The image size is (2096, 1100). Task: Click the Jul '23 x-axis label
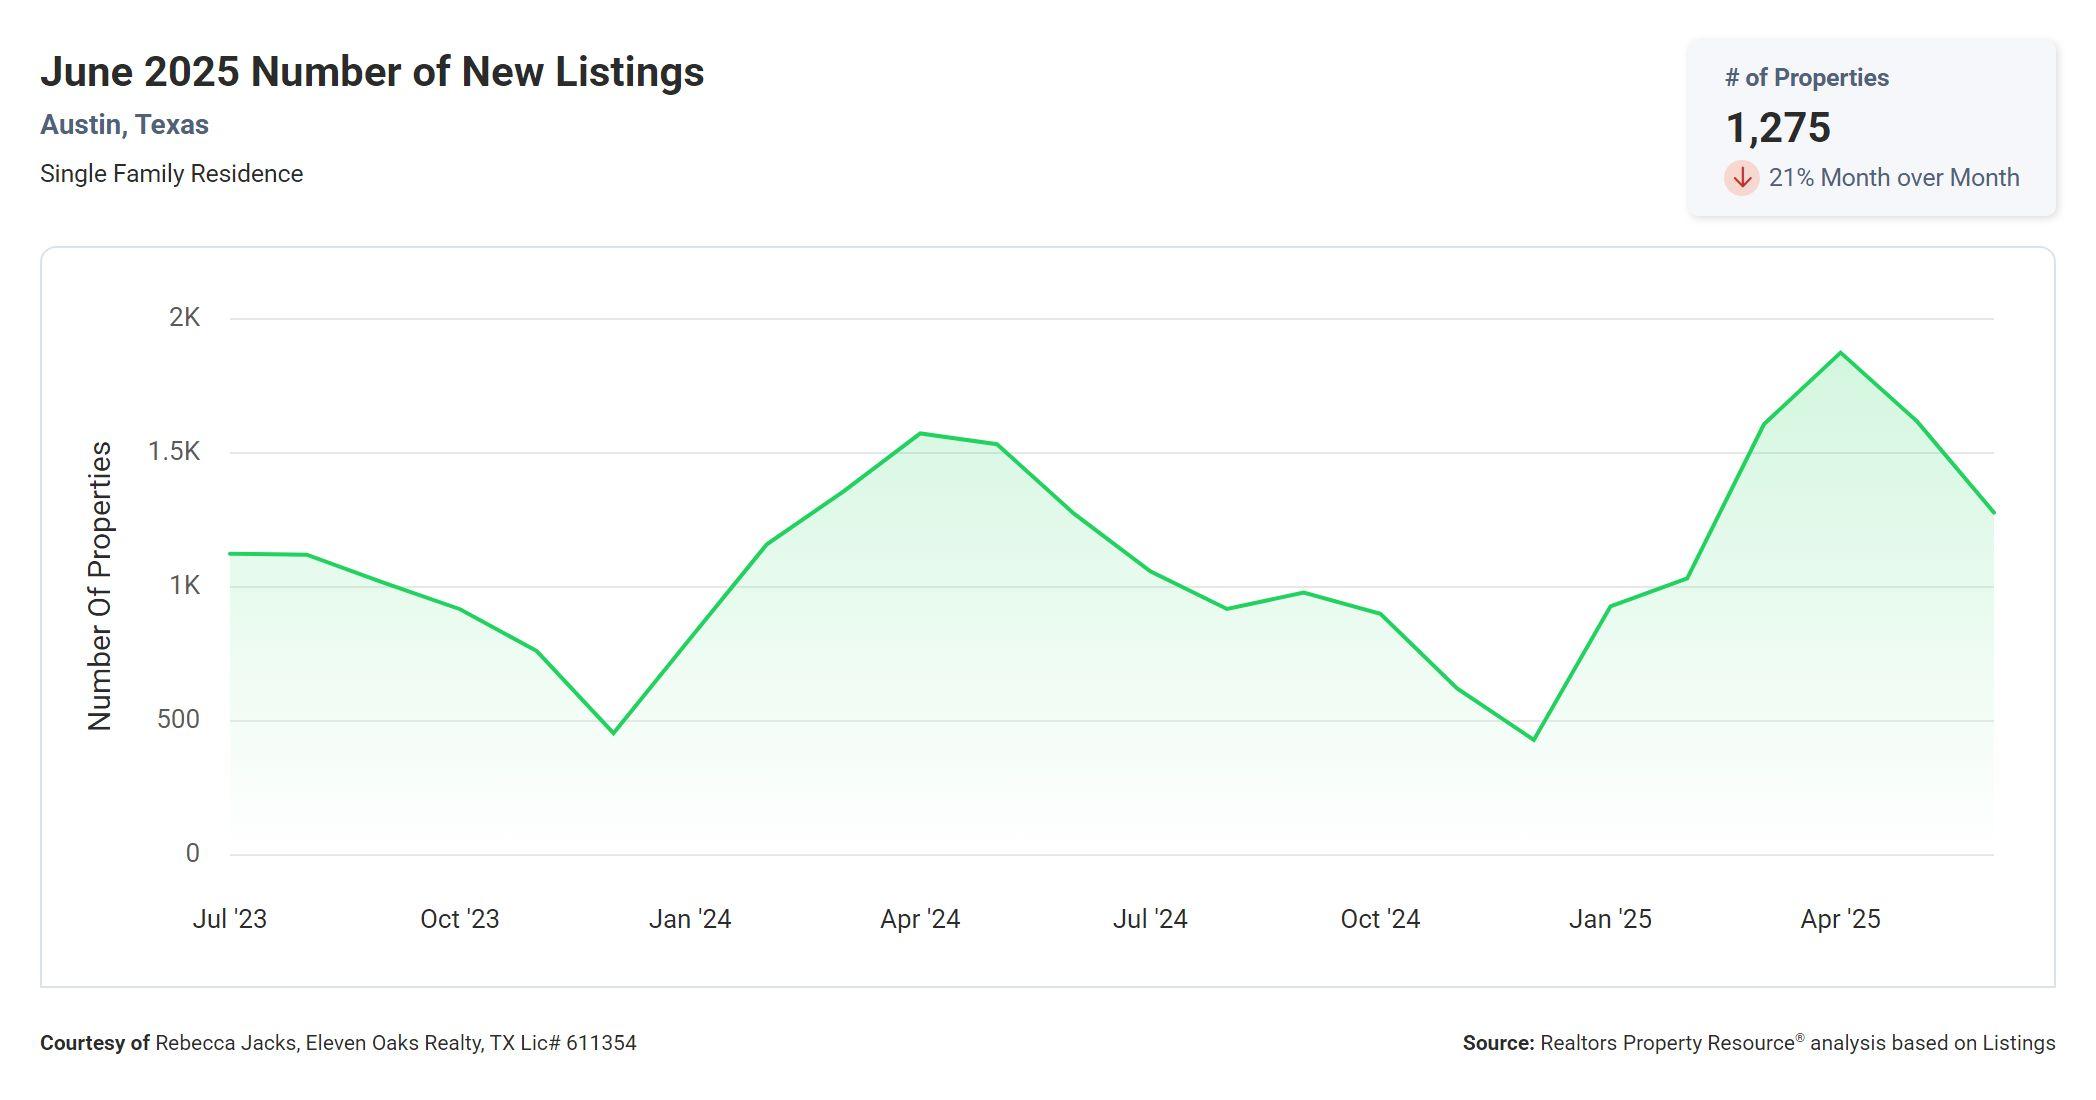pos(229,919)
